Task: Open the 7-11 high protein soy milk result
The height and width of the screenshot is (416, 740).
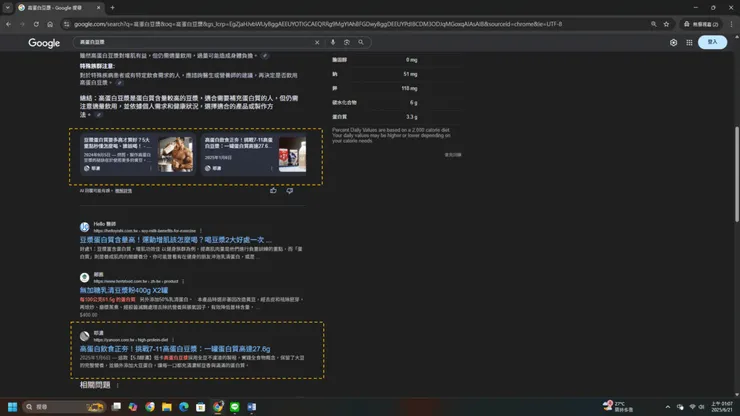Action: (x=175, y=349)
